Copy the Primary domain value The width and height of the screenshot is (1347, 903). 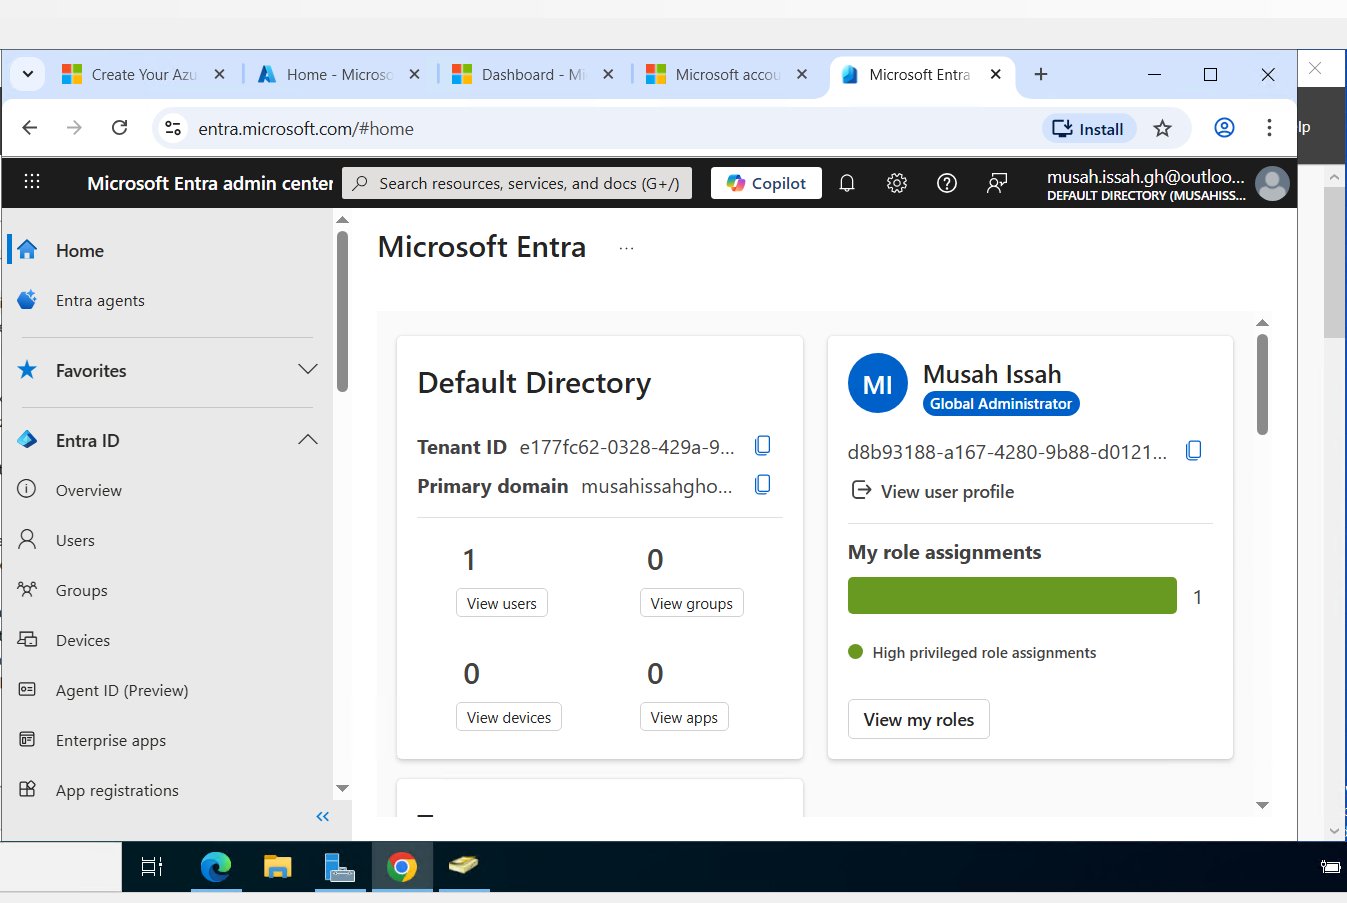tap(762, 485)
